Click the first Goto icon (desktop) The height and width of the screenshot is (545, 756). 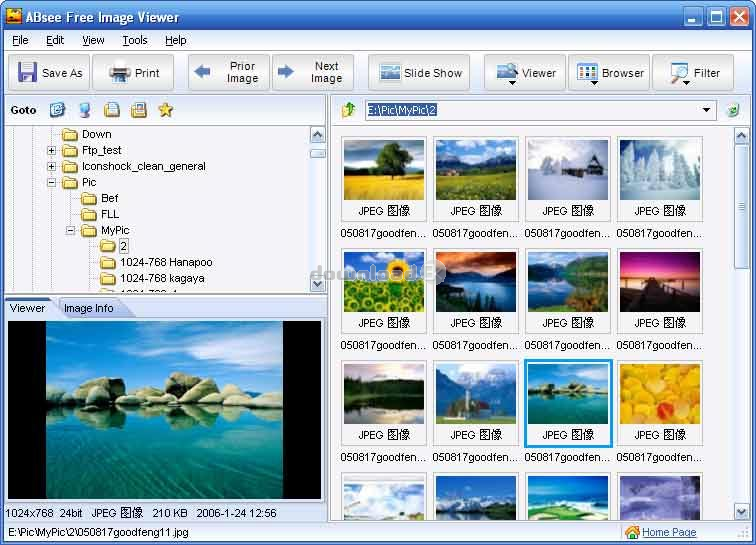click(x=57, y=110)
